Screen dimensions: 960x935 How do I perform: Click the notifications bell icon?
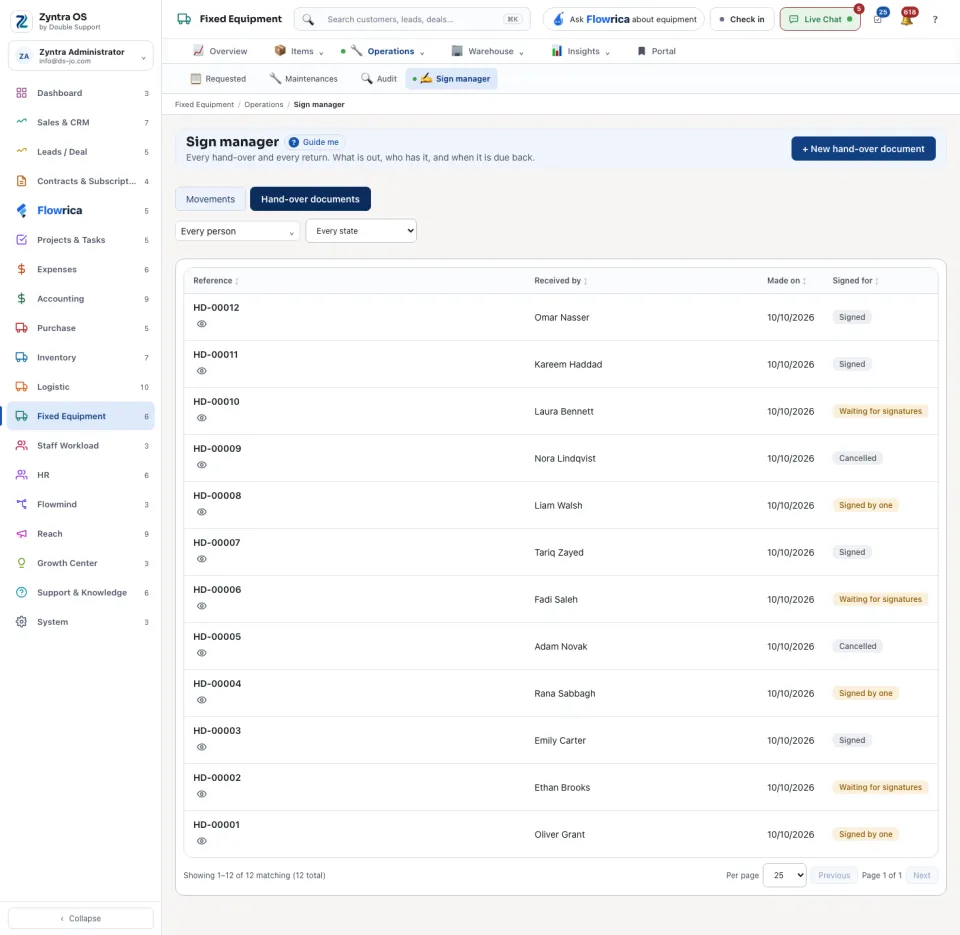pos(907,19)
